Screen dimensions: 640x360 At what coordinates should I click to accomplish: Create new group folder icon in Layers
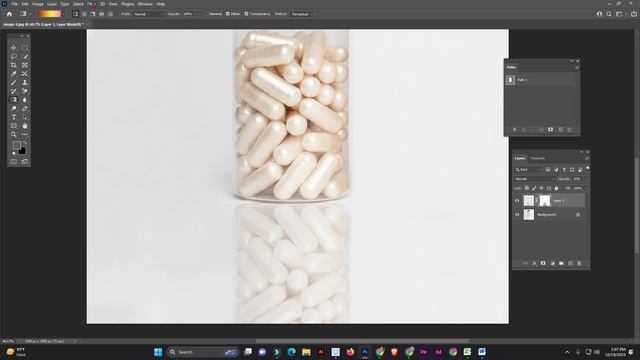pos(561,263)
